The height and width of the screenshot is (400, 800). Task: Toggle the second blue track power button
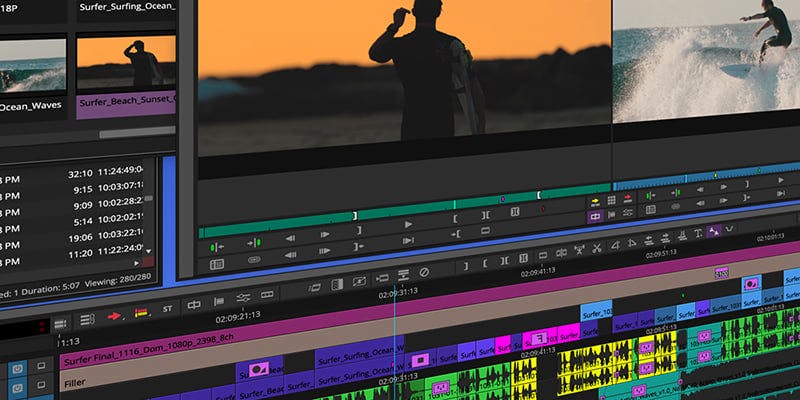pos(19,388)
